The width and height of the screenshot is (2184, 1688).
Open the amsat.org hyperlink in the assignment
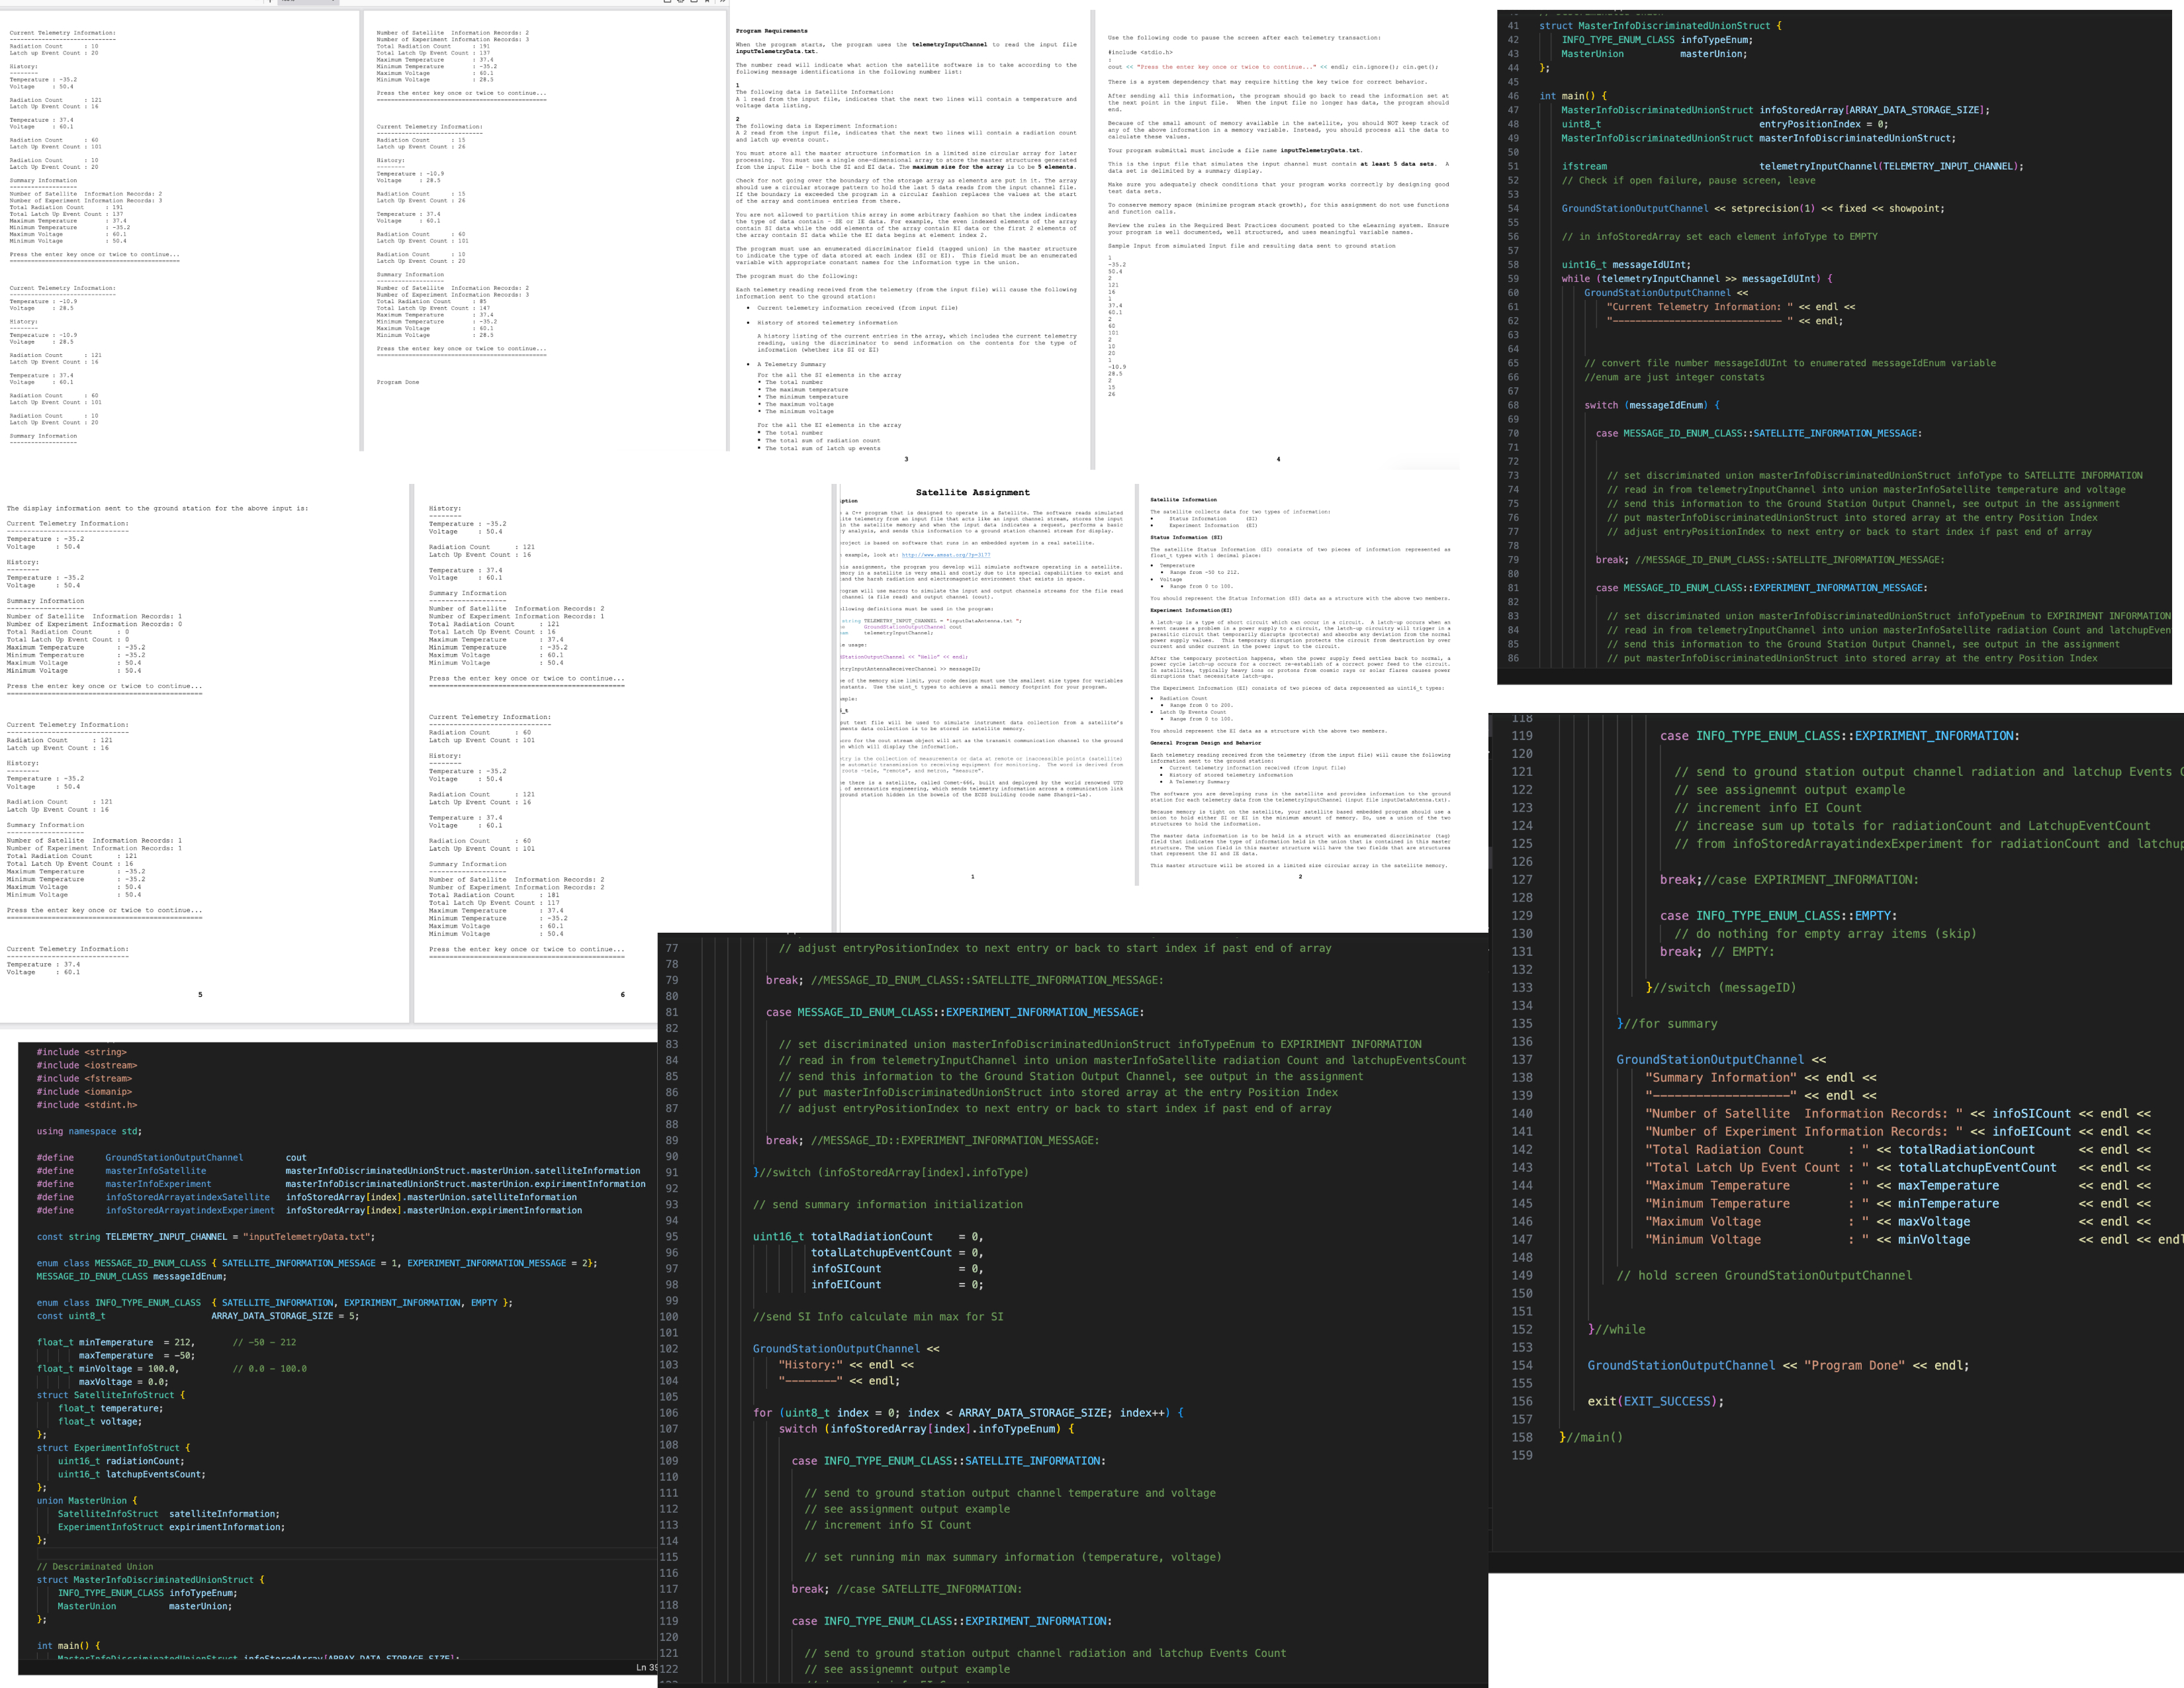[945, 555]
